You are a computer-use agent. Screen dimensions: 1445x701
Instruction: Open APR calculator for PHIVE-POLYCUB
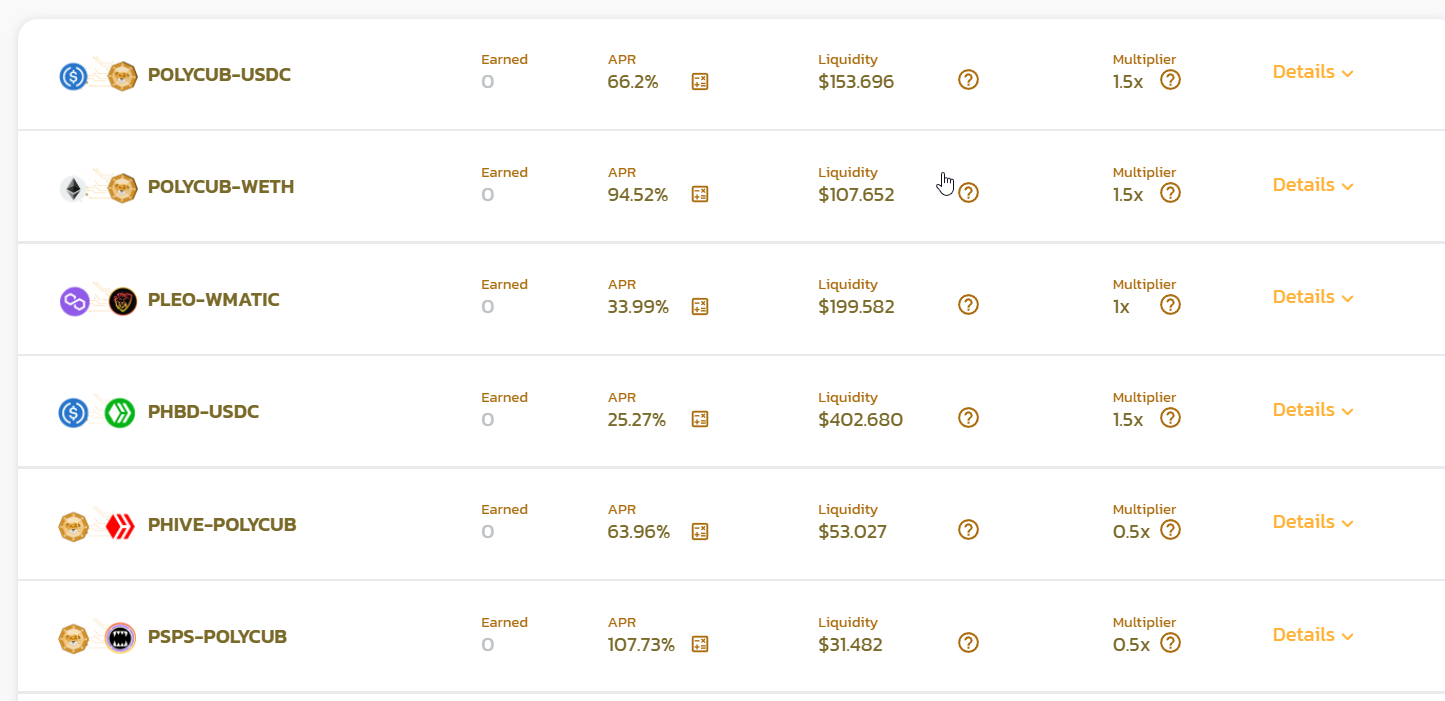700,532
